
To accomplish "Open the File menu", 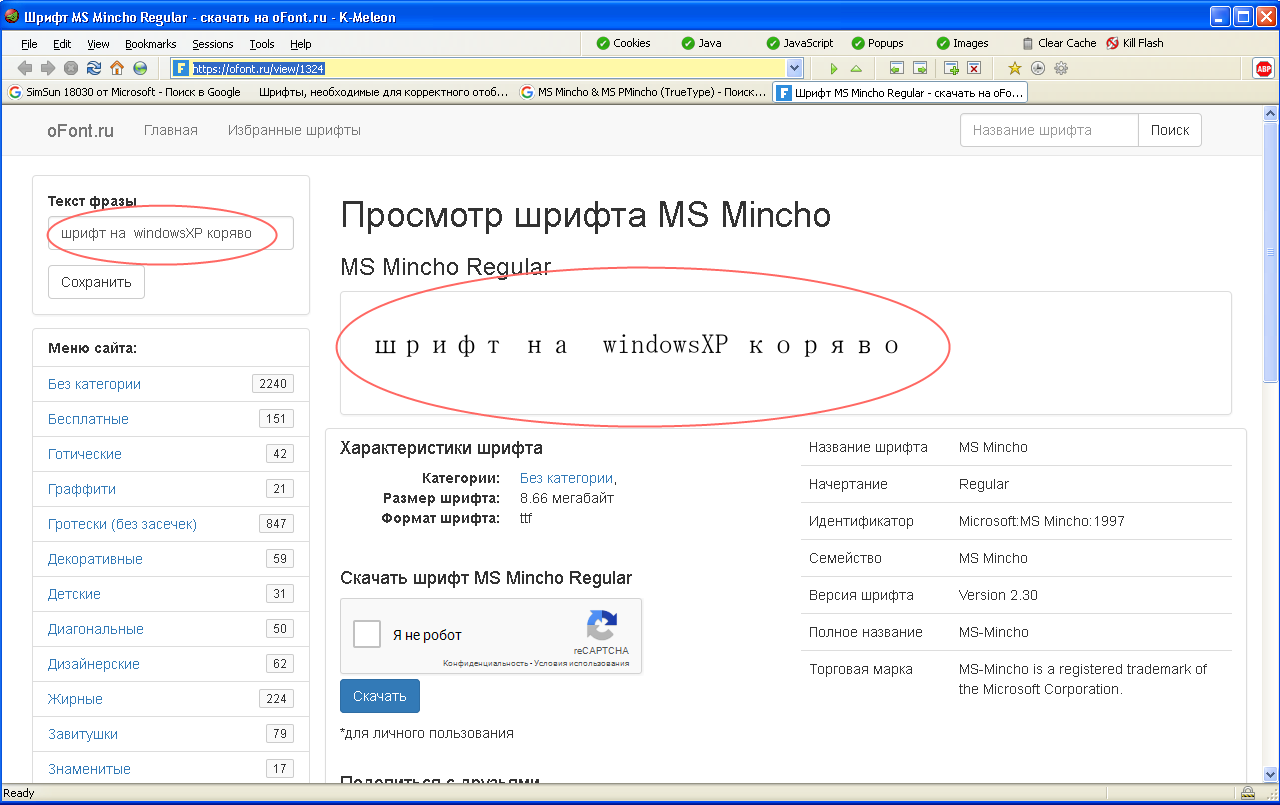I will point(29,44).
